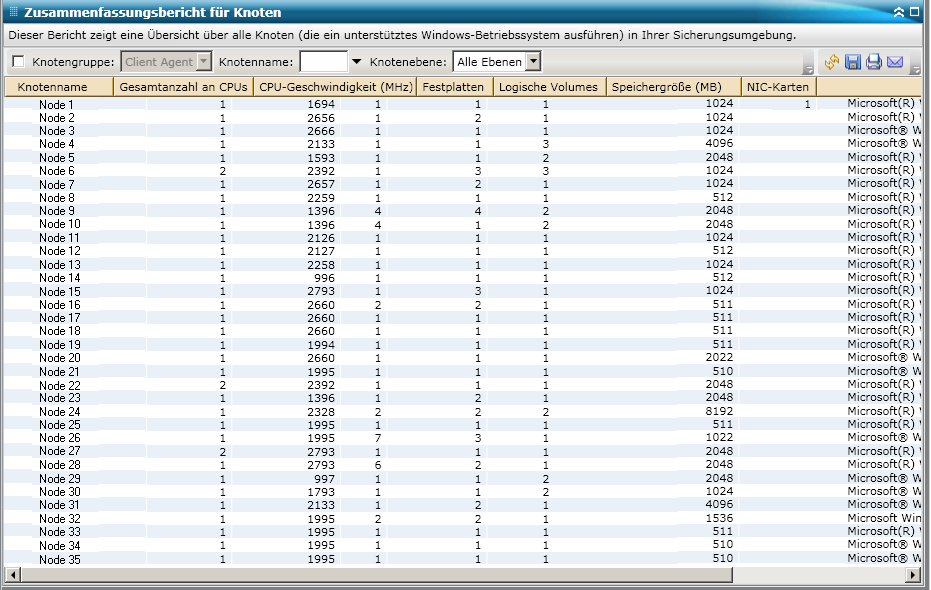Open the Client Agent node group dropdown
This screenshot has height=590, width=931.
click(204, 62)
